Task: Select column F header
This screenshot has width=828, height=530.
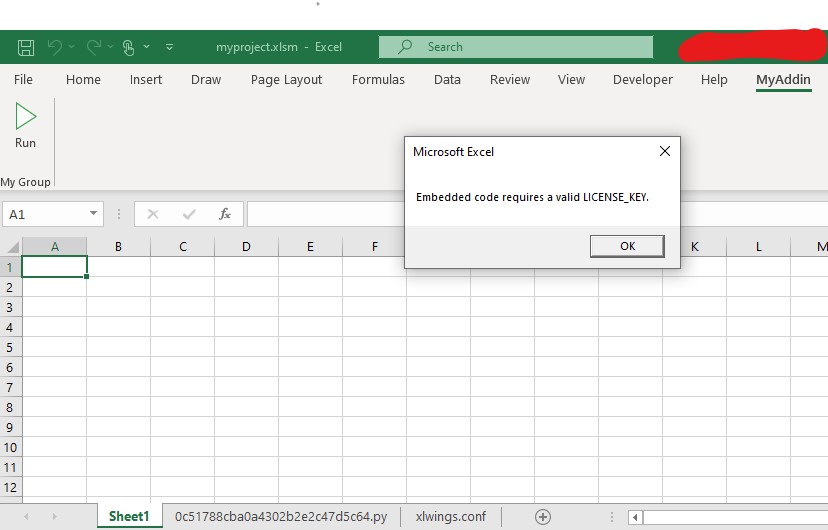Action: coord(374,247)
